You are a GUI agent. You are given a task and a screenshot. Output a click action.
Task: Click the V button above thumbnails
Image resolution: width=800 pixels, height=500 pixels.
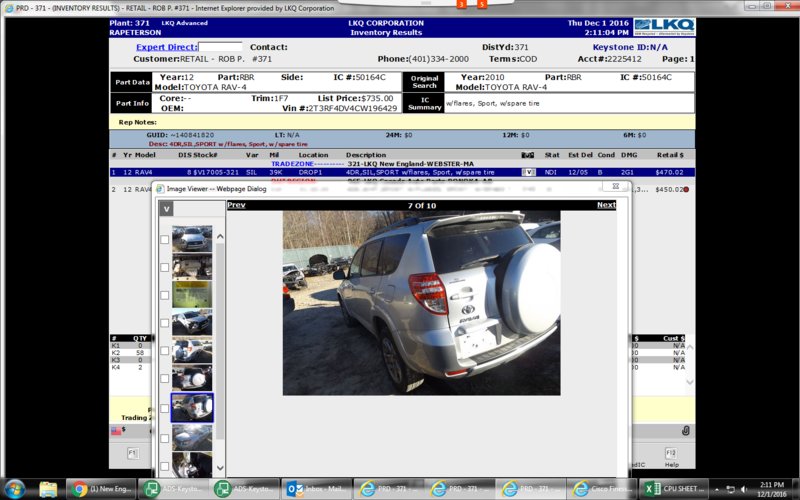pos(166,209)
